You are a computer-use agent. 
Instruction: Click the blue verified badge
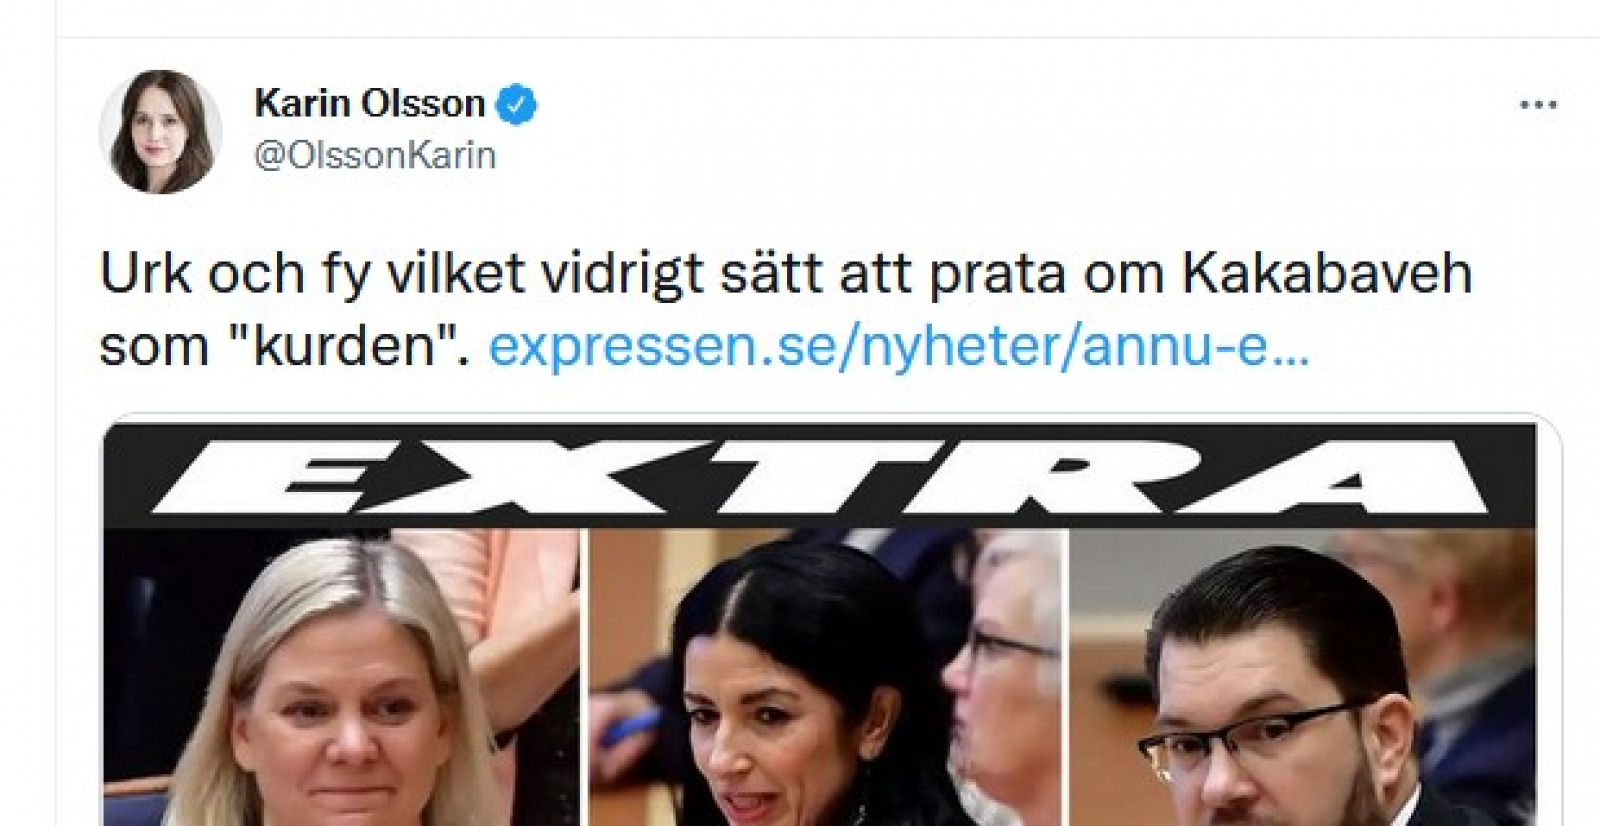click(x=517, y=105)
